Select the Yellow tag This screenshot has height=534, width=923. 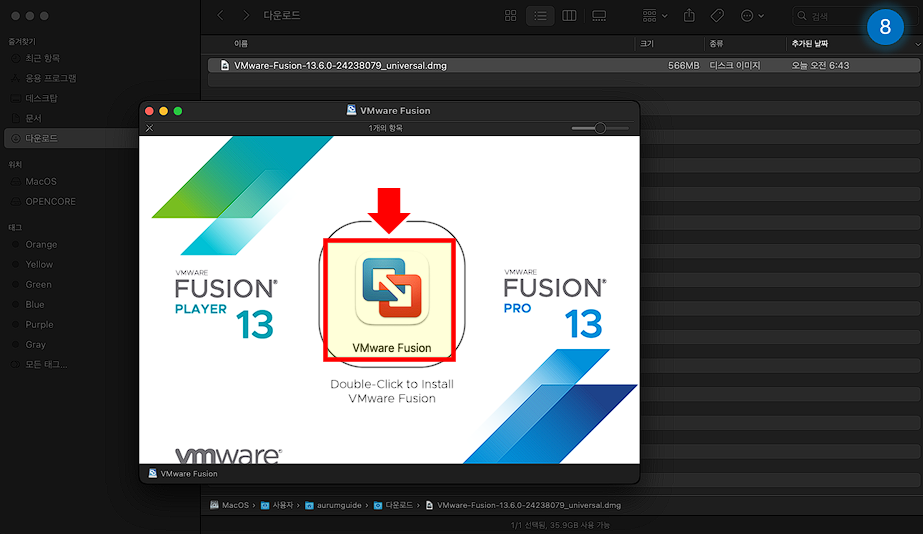[39, 264]
